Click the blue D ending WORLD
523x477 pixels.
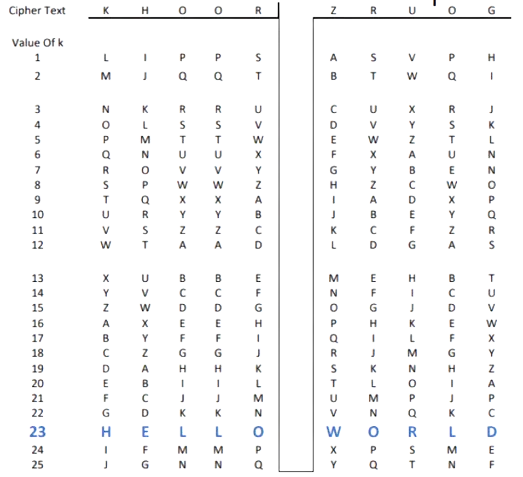(x=492, y=432)
